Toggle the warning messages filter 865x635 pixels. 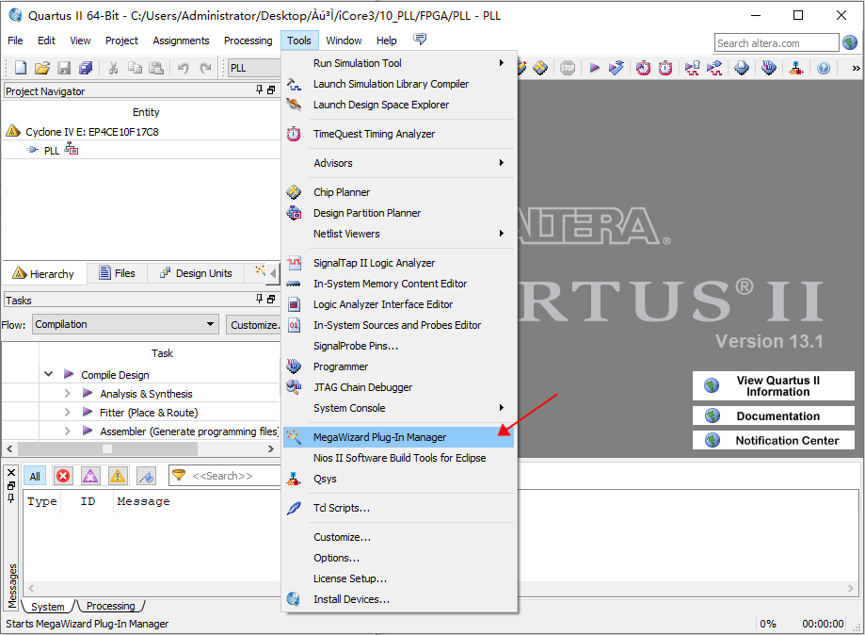[x=118, y=476]
